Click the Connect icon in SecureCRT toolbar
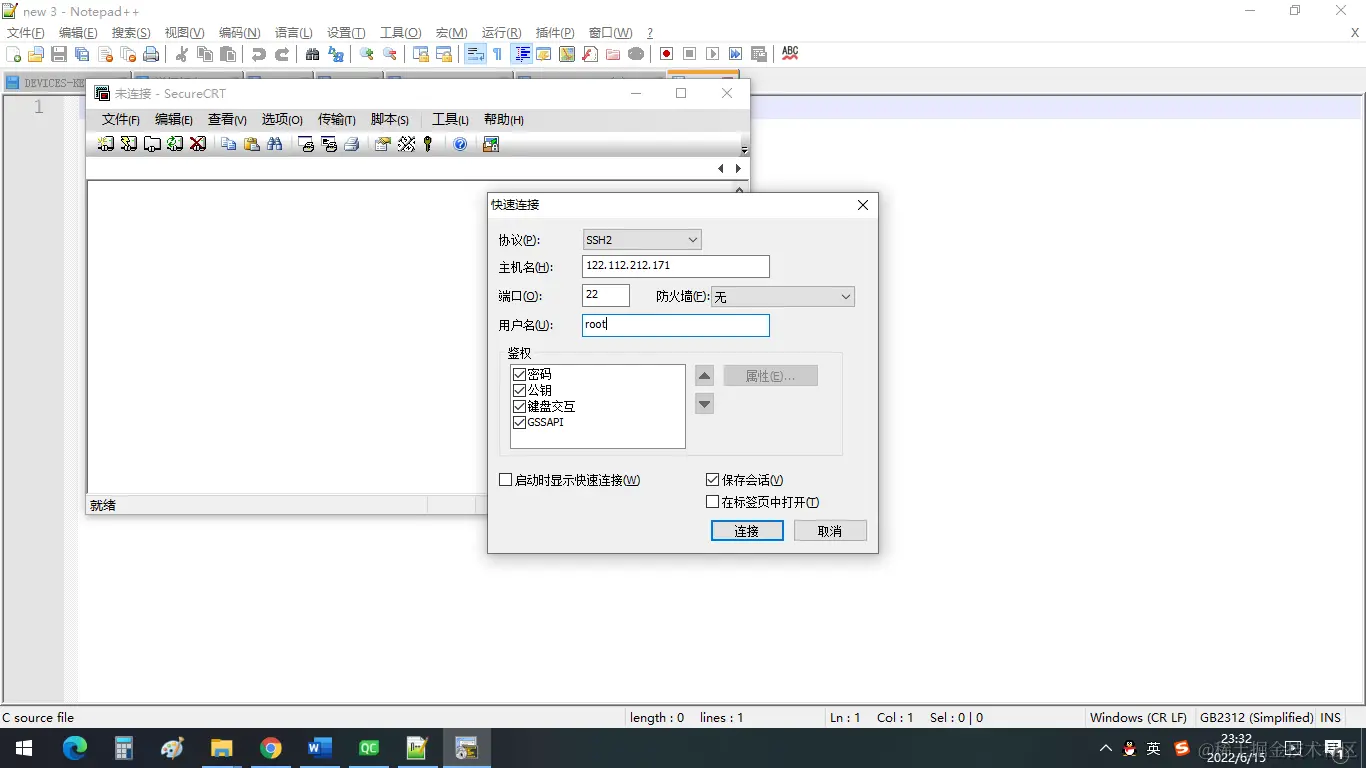This screenshot has height=768, width=1366. point(105,144)
